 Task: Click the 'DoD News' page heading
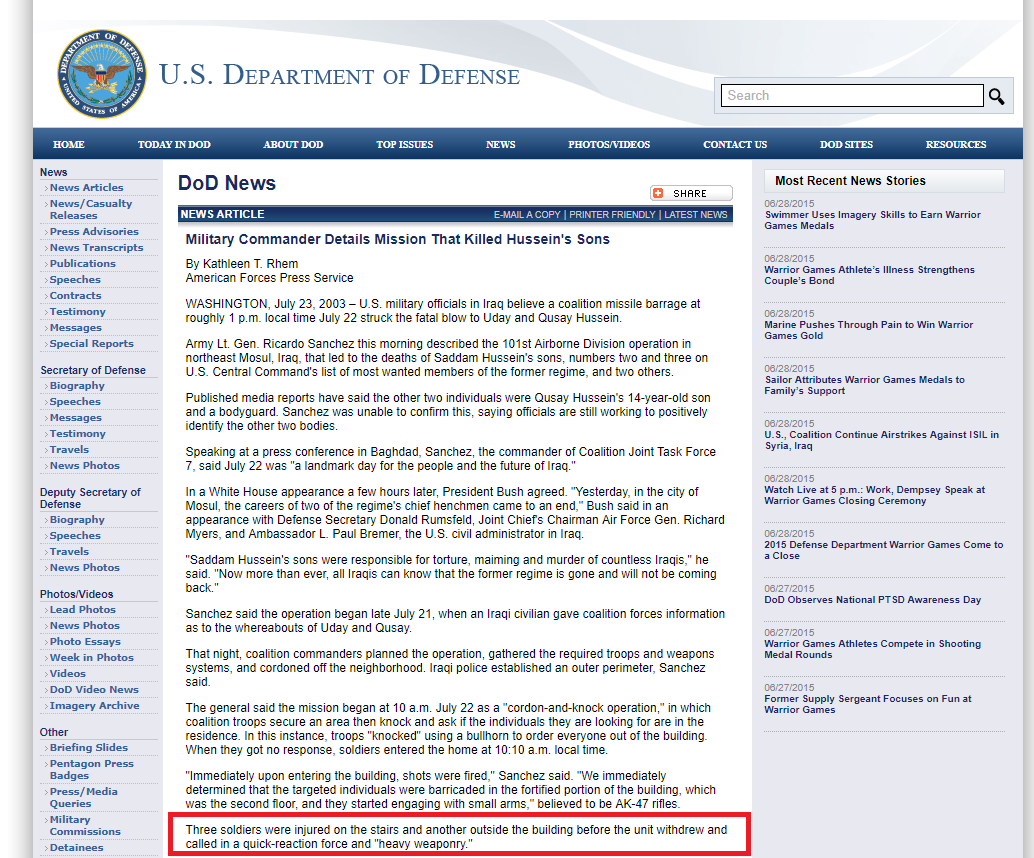click(227, 183)
